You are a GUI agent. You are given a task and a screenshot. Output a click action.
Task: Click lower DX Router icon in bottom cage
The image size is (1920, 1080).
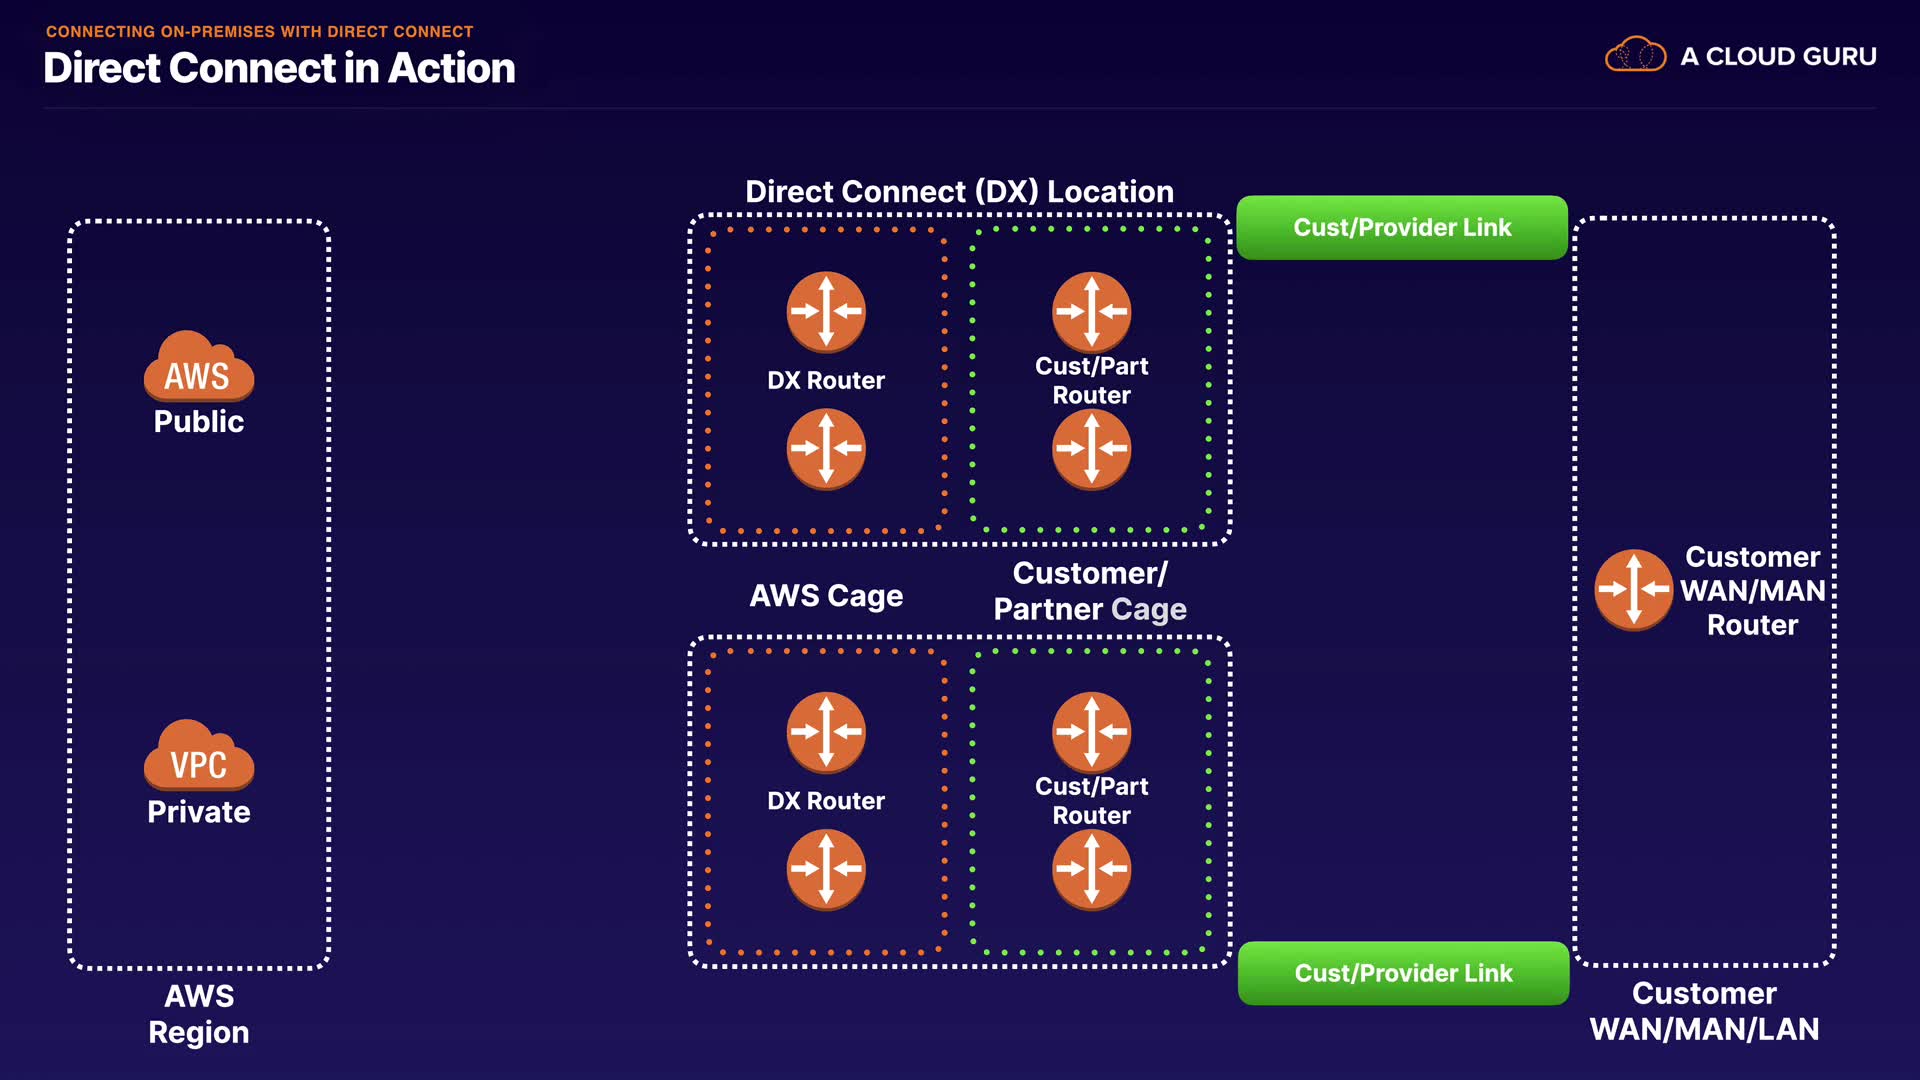pos(826,869)
